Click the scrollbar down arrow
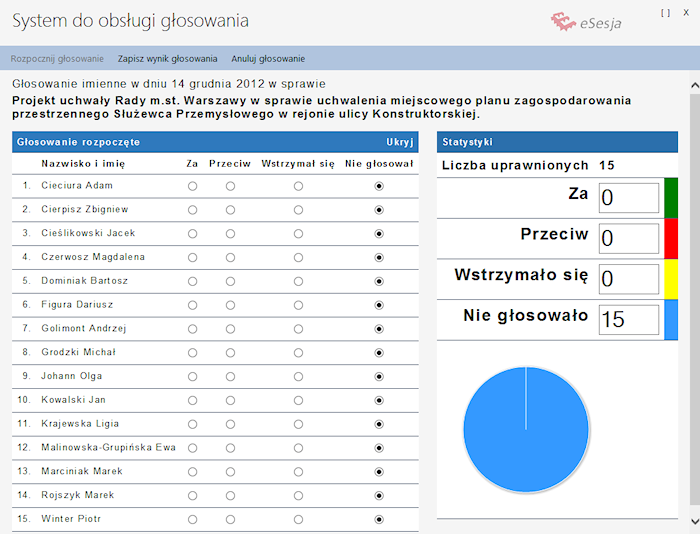This screenshot has height=534, width=700. point(694,521)
